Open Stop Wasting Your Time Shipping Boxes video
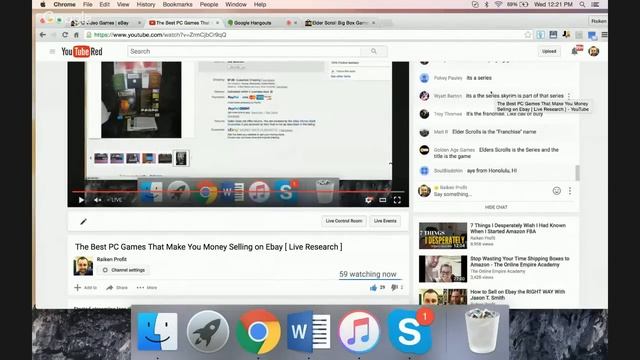The height and width of the screenshot is (360, 640). point(520,262)
